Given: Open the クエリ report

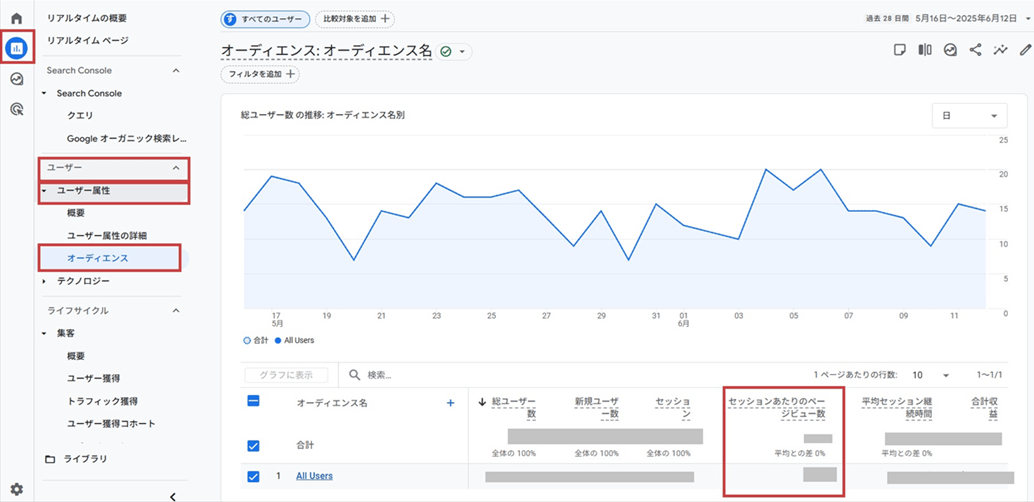Looking at the screenshot, I should tap(80, 115).
